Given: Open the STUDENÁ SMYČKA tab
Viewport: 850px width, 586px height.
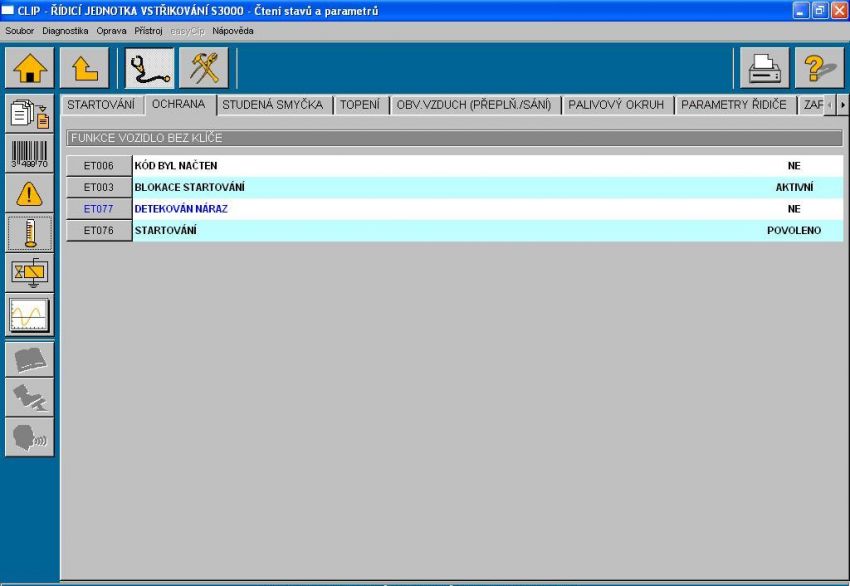Looking at the screenshot, I should click(x=272, y=105).
